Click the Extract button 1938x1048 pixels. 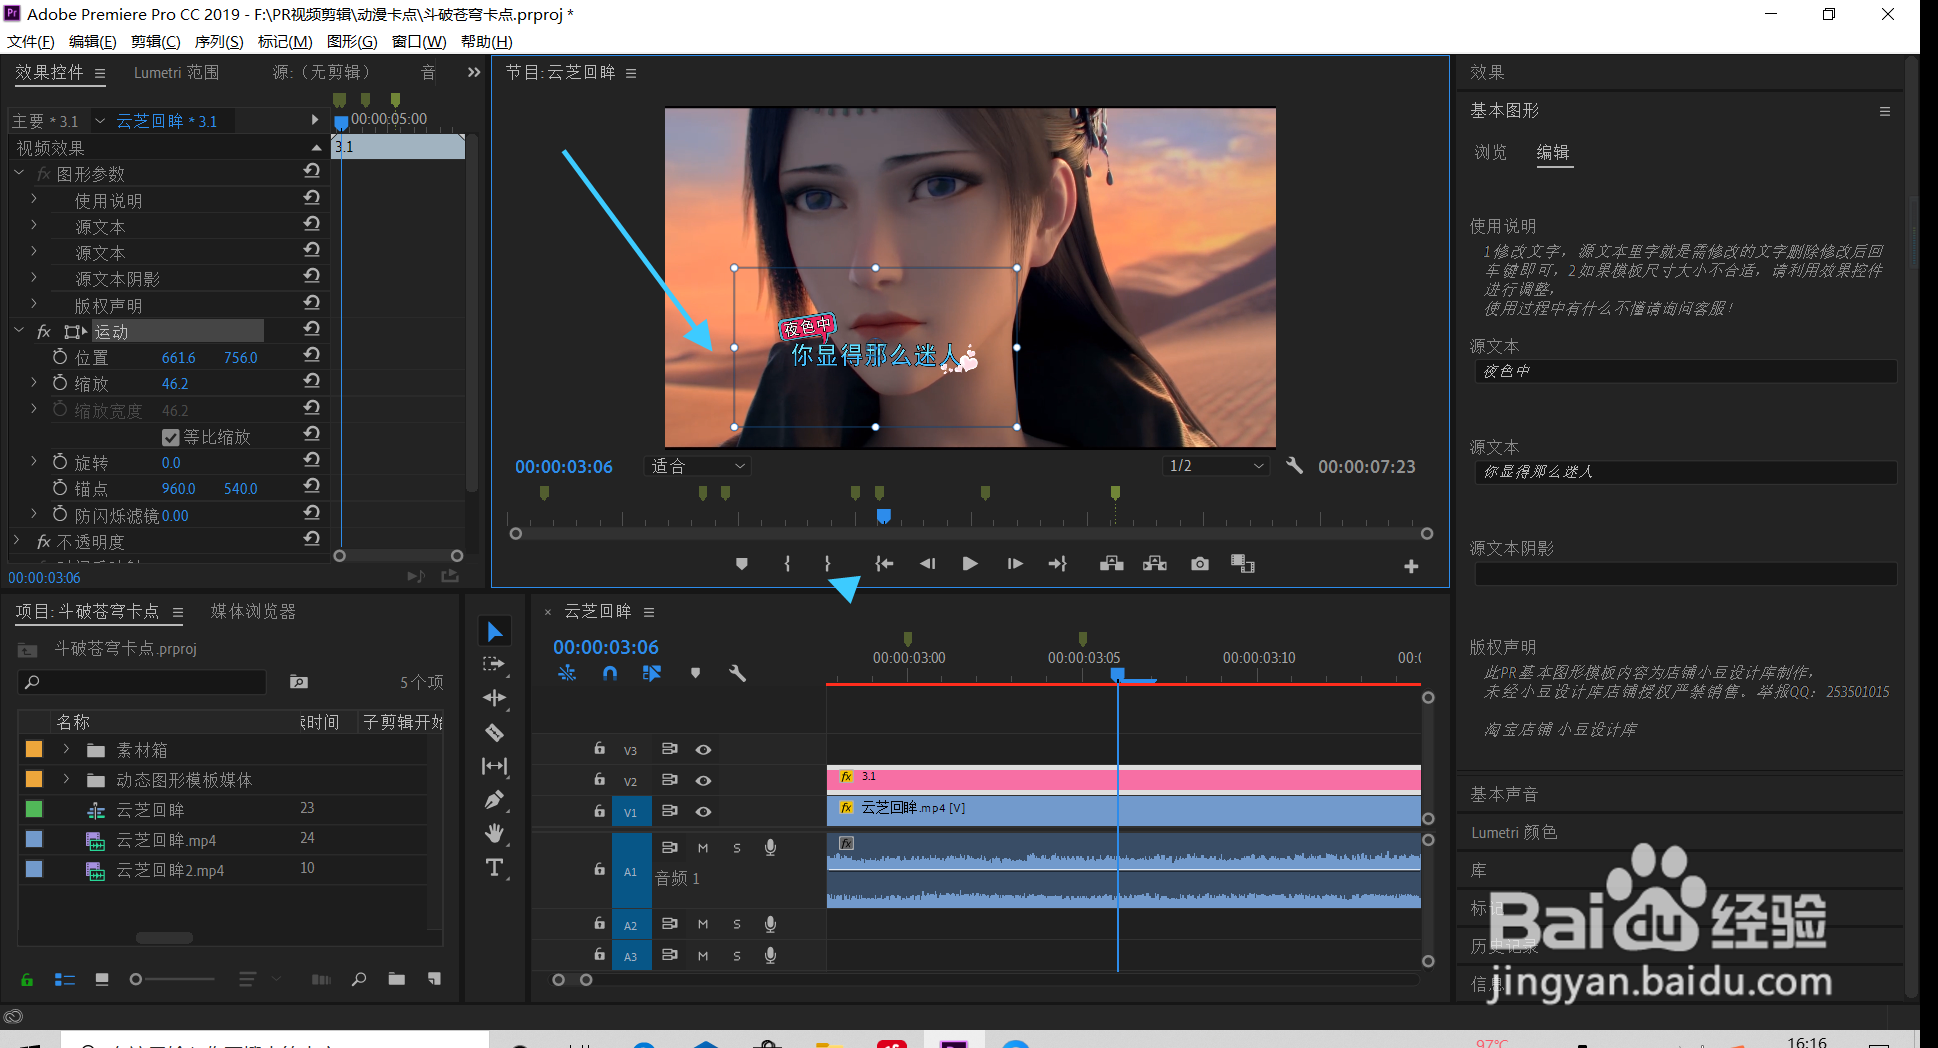click(1155, 564)
